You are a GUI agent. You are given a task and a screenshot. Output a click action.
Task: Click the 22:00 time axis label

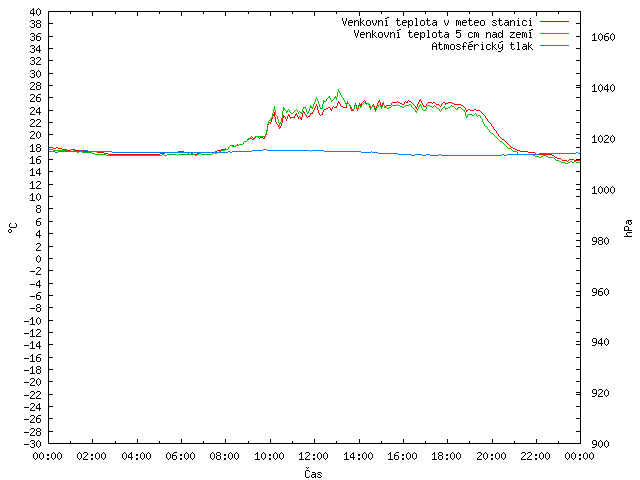pyautogui.click(x=536, y=456)
